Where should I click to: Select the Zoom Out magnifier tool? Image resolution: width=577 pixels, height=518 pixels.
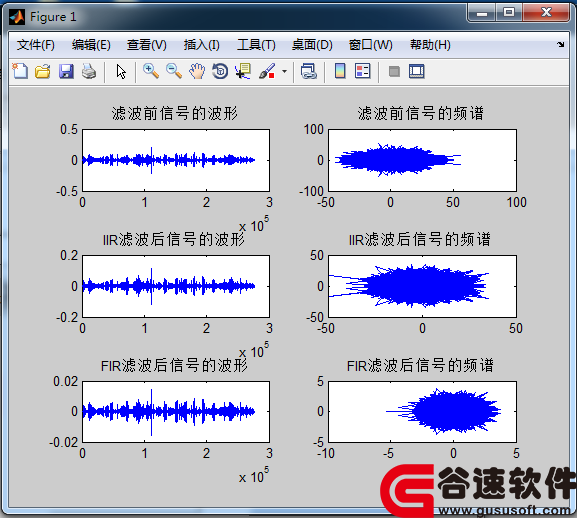(174, 71)
